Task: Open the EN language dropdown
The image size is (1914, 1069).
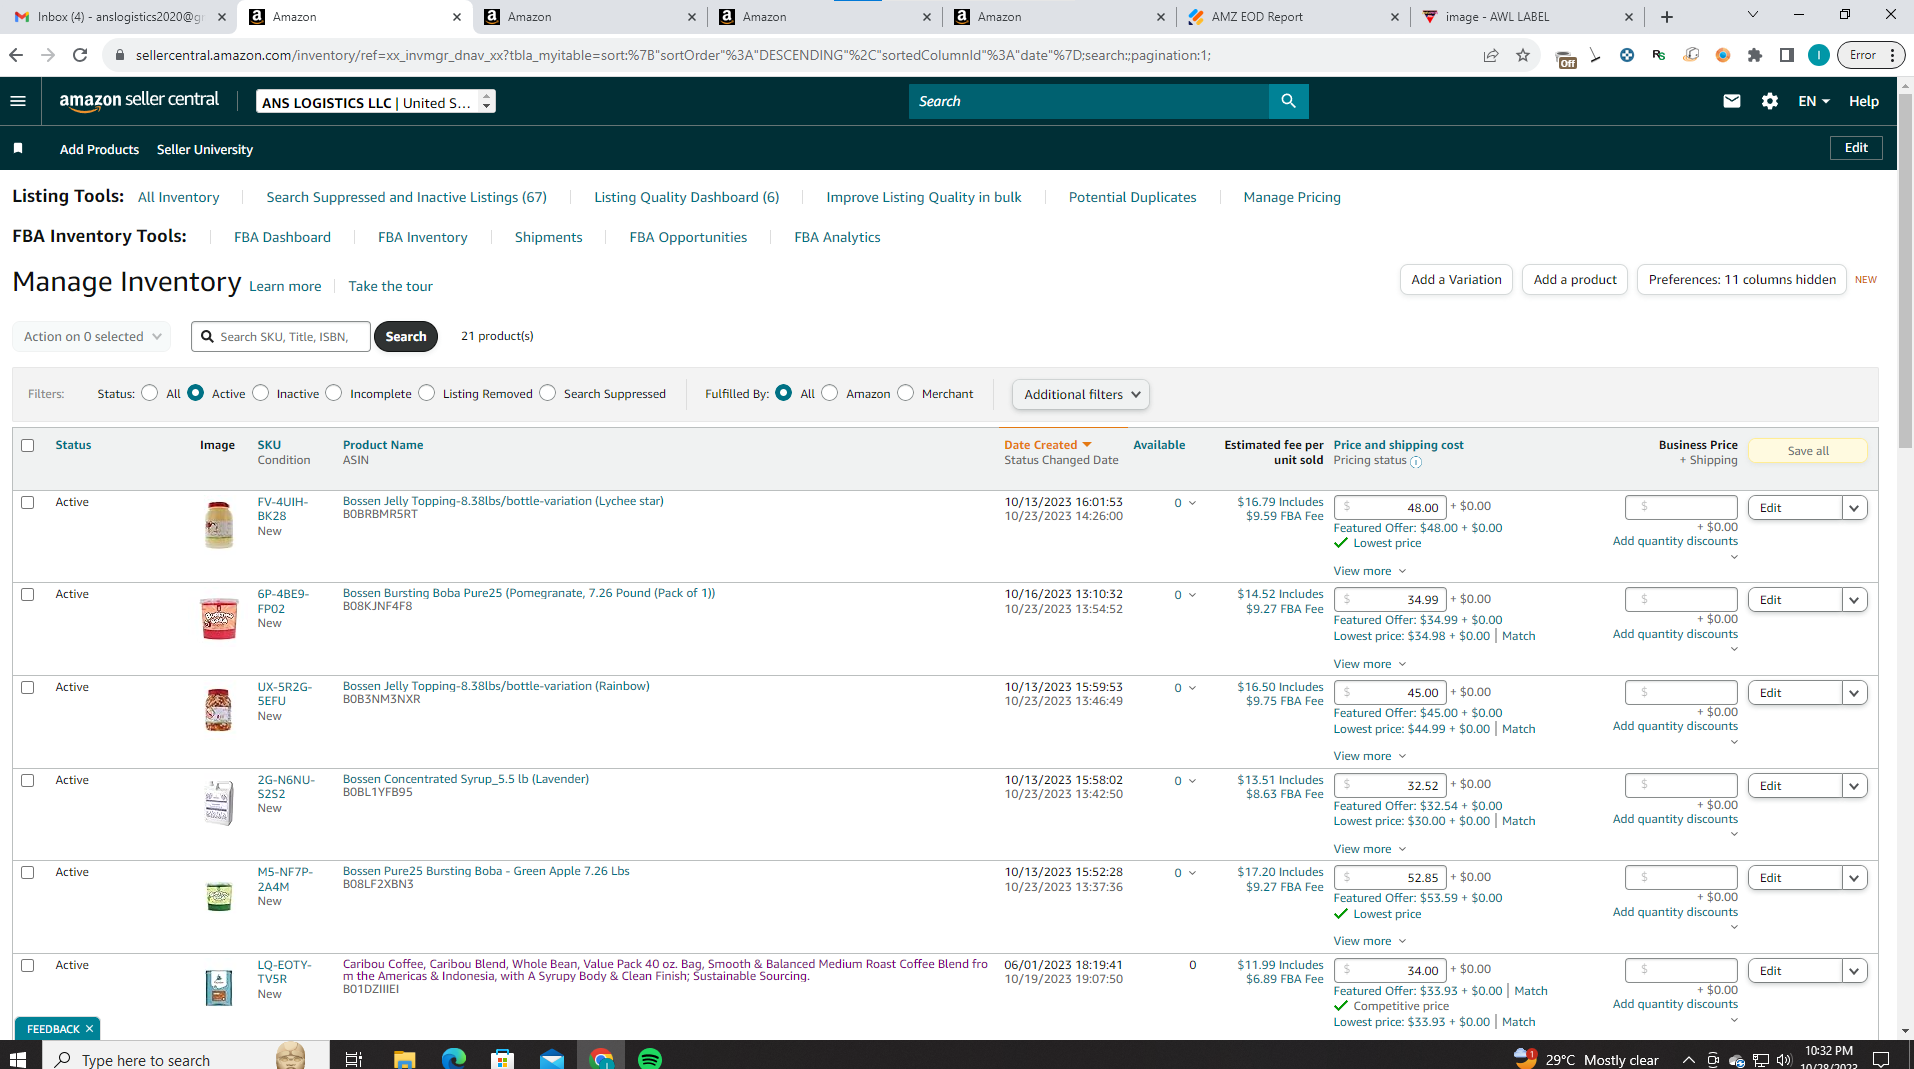Action: (x=1814, y=101)
